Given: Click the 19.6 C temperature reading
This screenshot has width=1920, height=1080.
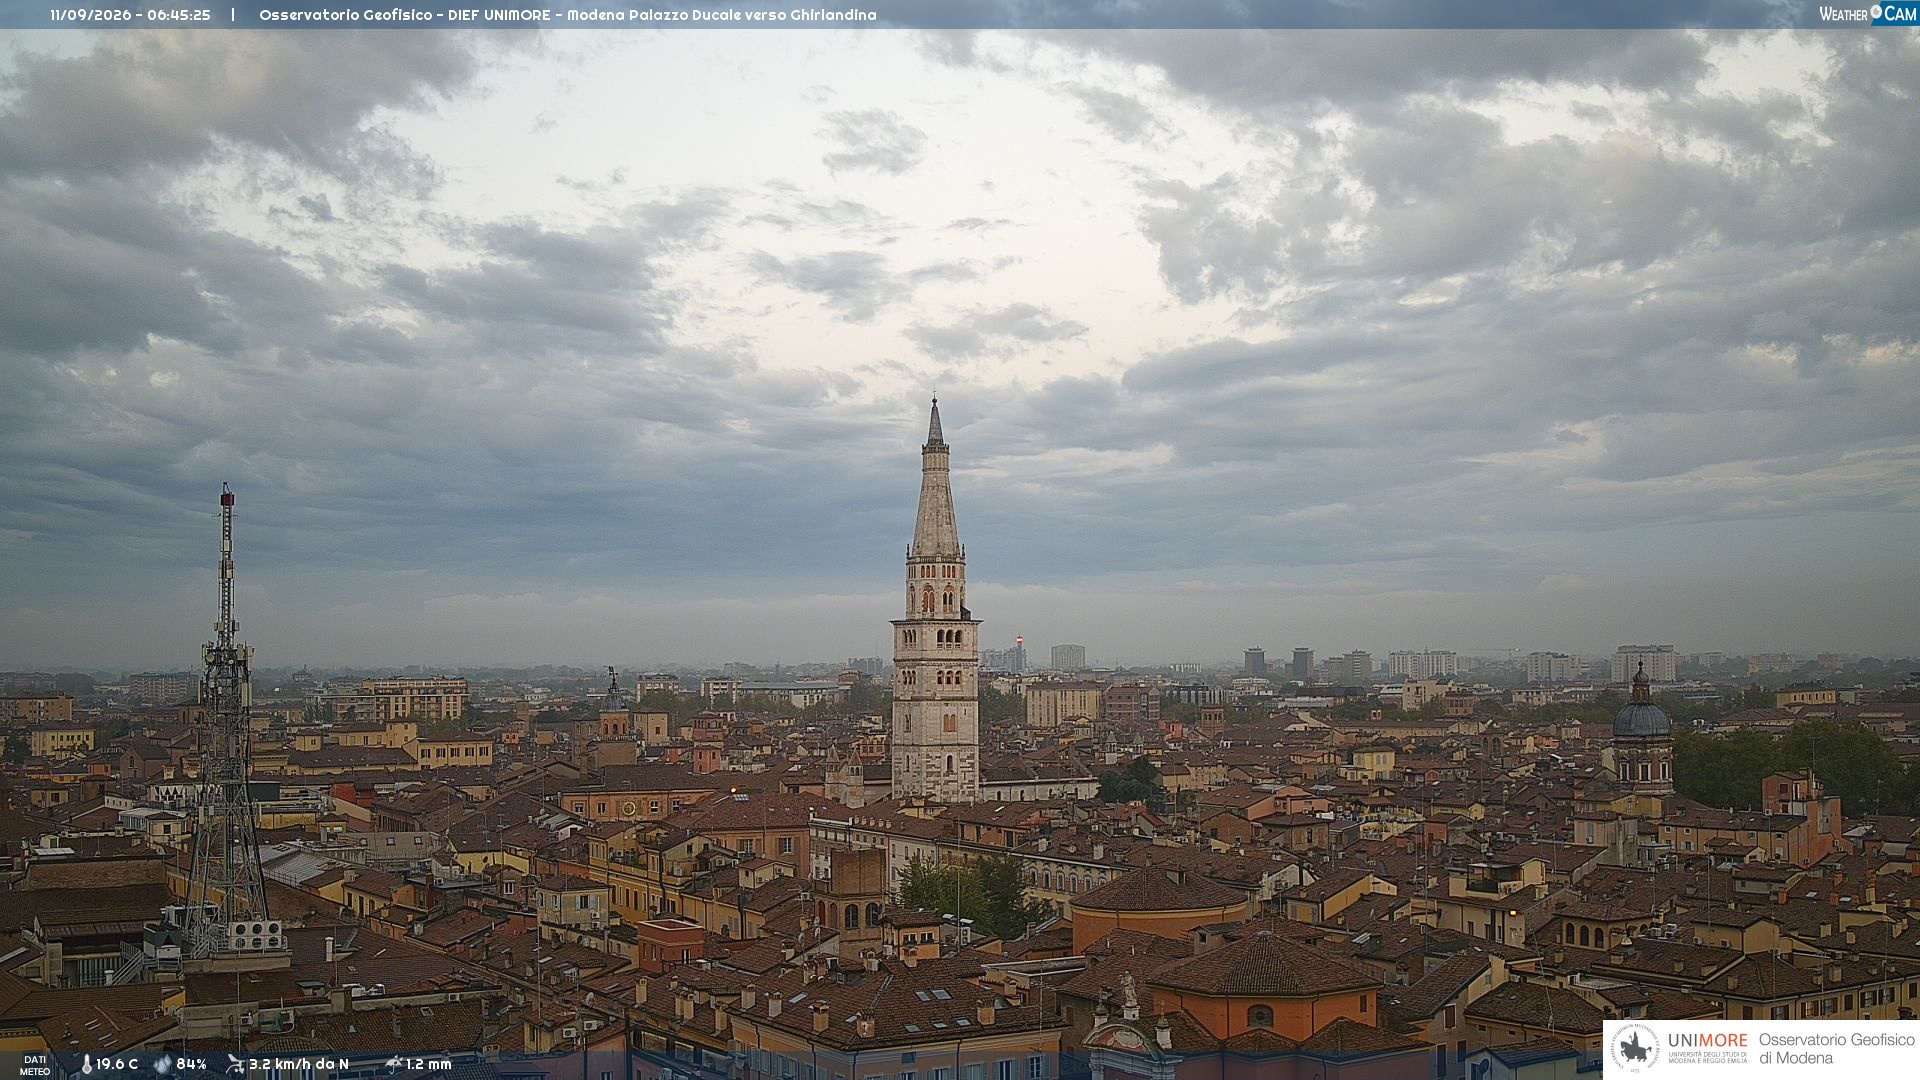Looking at the screenshot, I should click(x=117, y=1064).
